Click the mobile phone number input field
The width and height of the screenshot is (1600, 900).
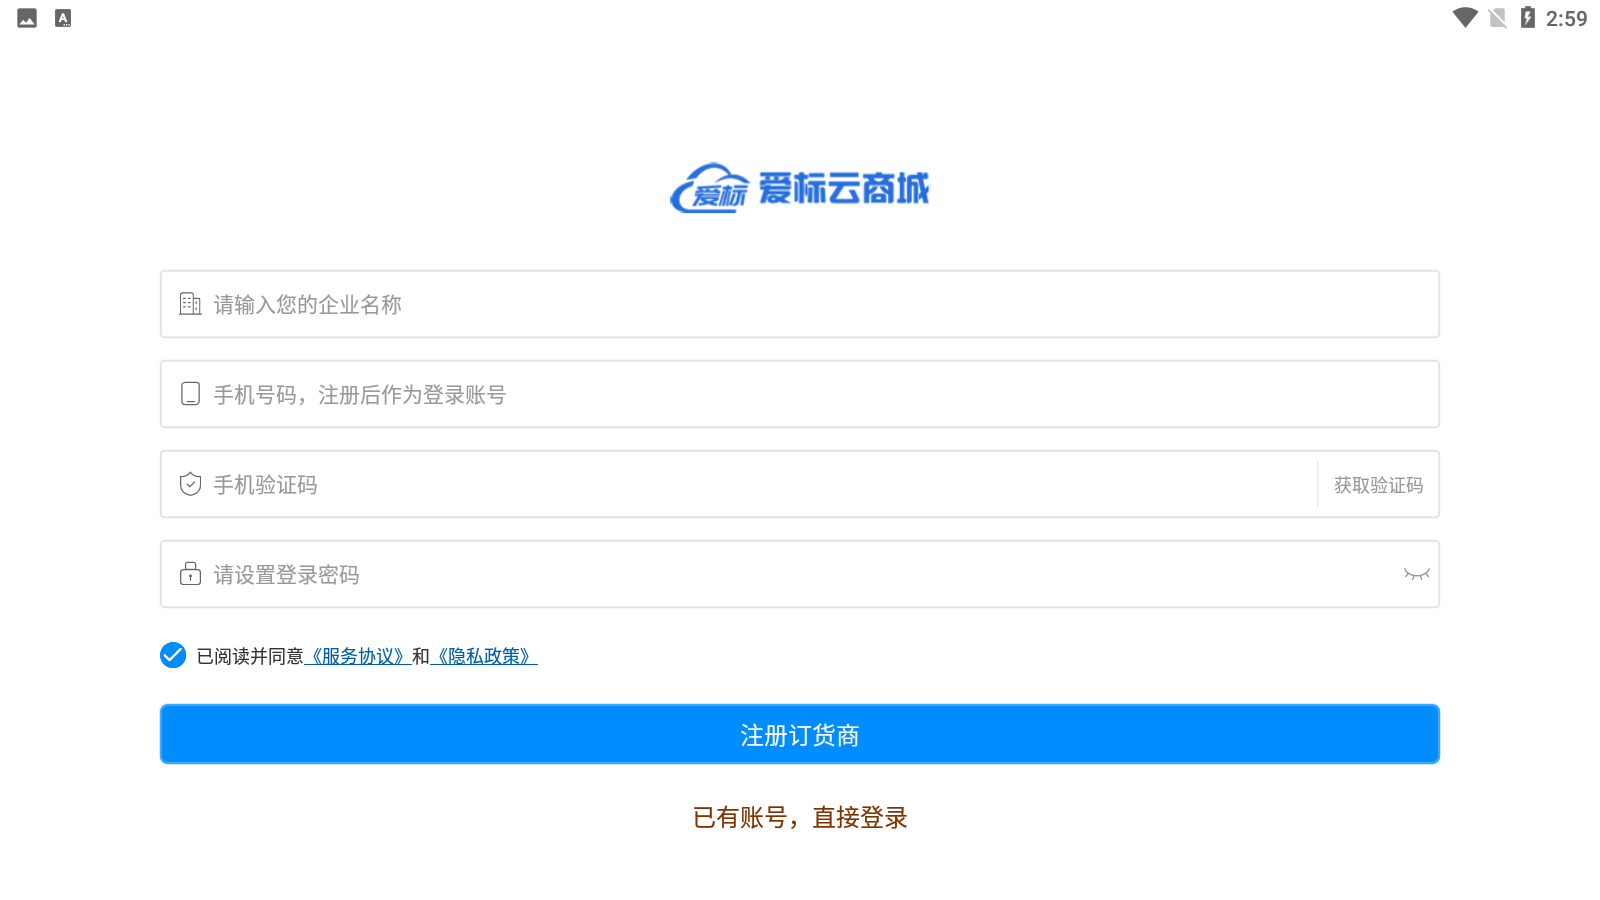700,394
